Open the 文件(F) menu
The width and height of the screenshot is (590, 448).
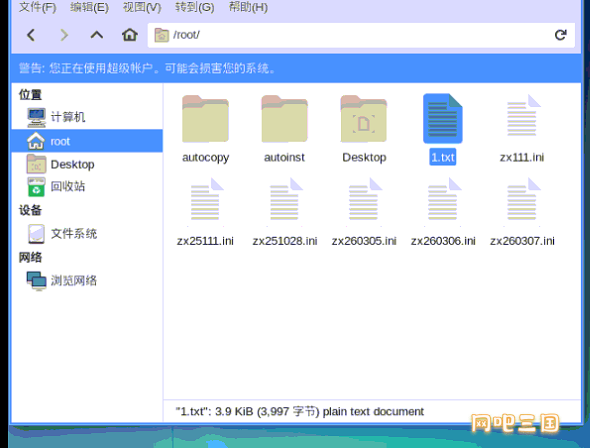click(x=37, y=7)
